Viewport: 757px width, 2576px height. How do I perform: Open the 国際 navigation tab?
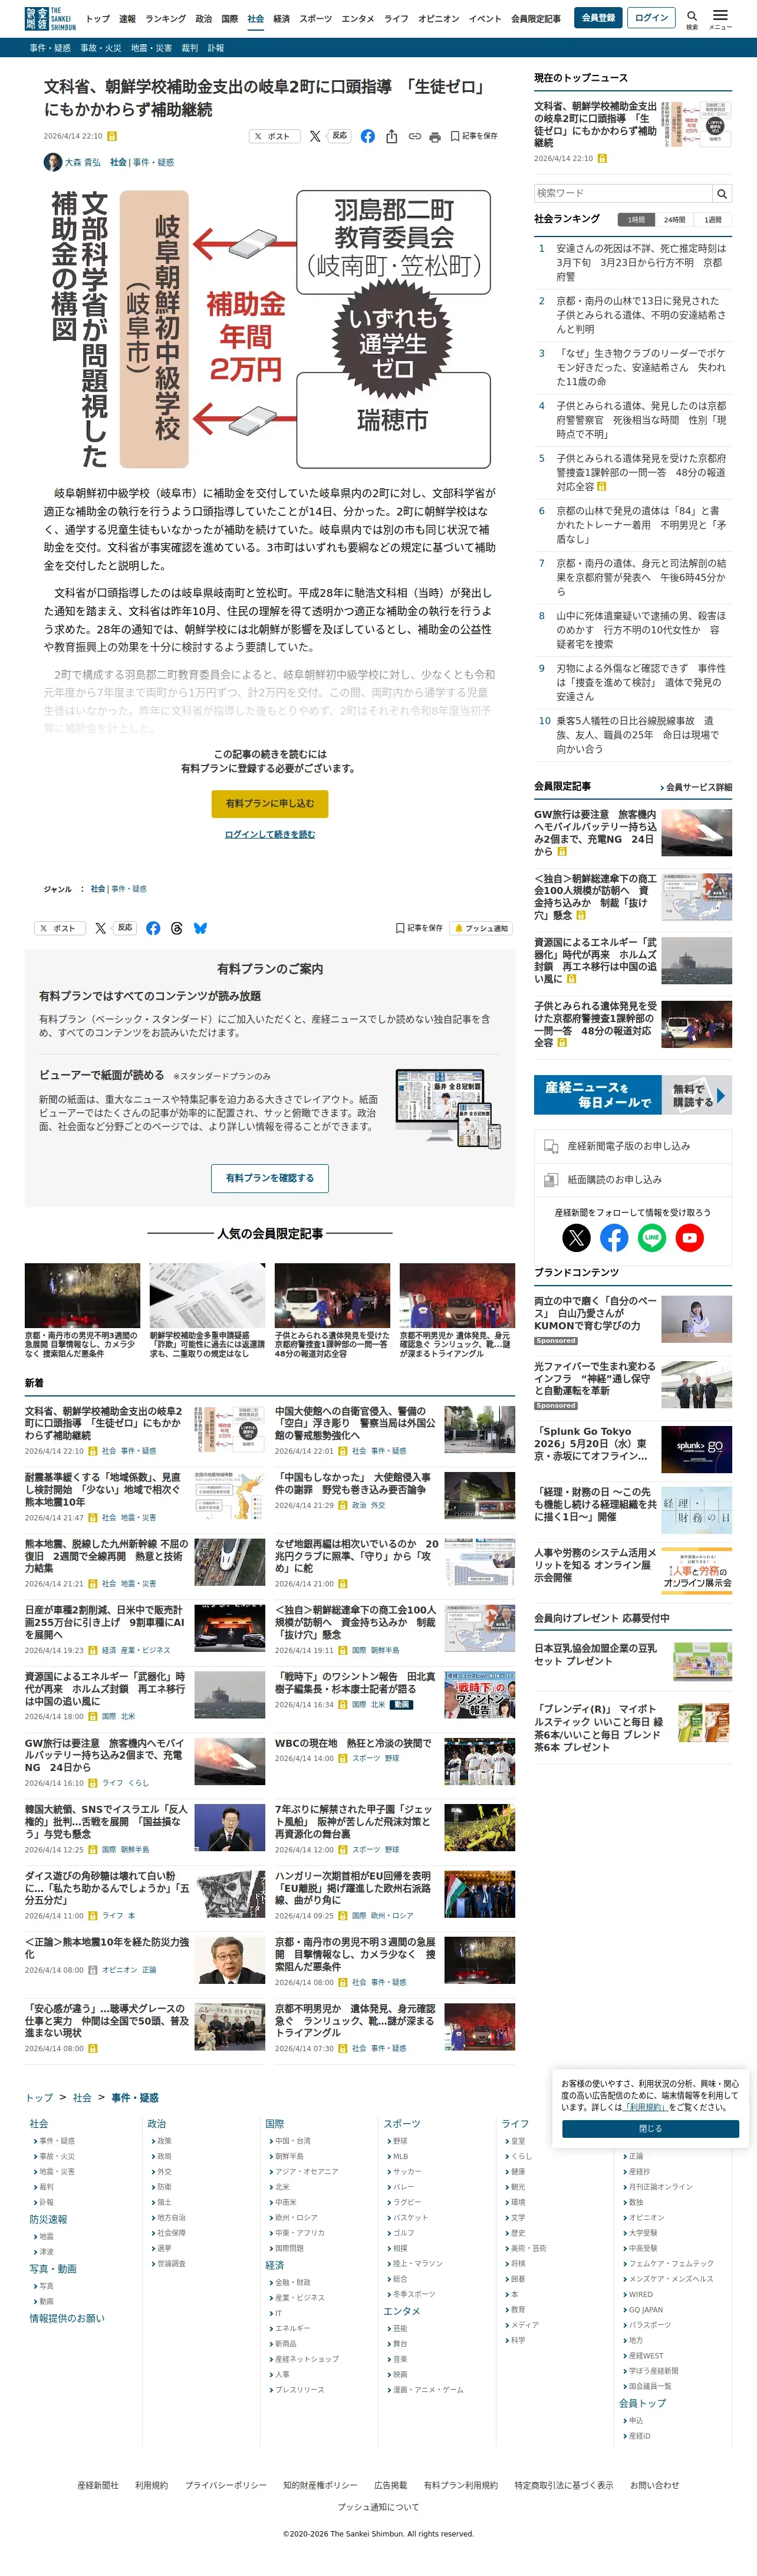230,19
